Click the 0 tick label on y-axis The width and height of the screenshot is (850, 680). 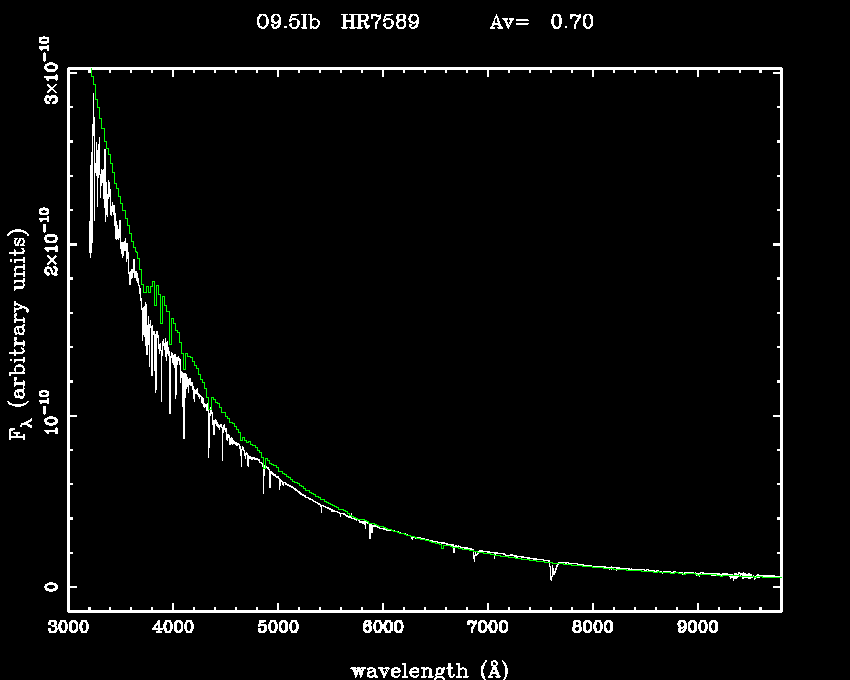[x=46, y=588]
